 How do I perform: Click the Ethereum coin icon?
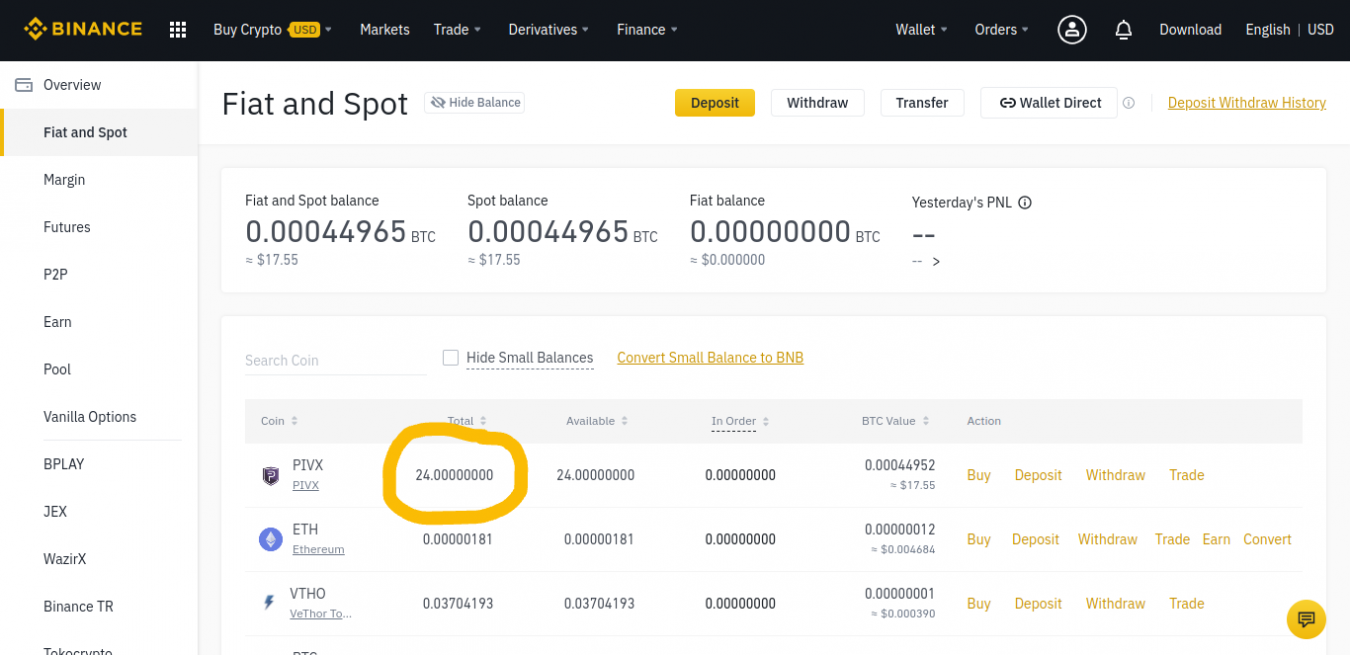coord(271,539)
